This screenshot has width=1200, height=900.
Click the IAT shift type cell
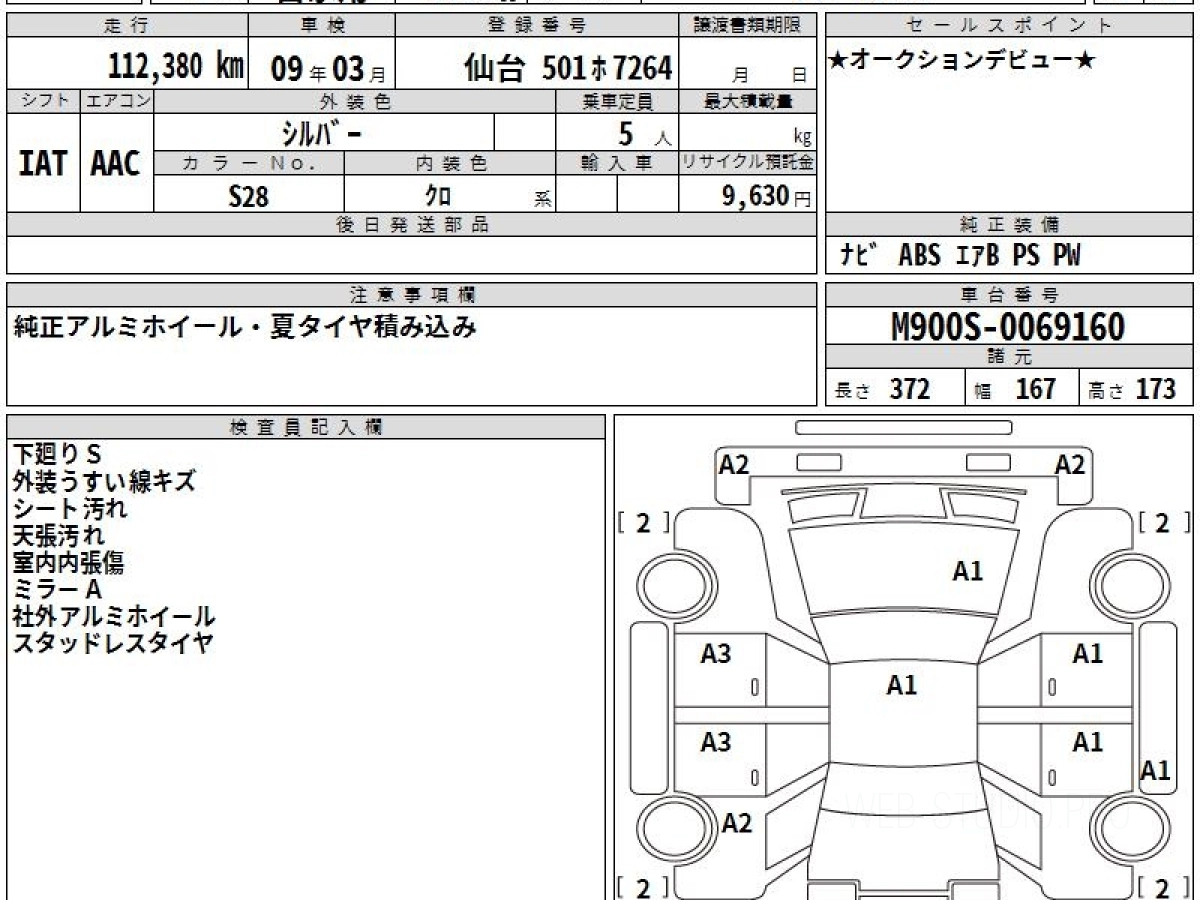click(43, 164)
